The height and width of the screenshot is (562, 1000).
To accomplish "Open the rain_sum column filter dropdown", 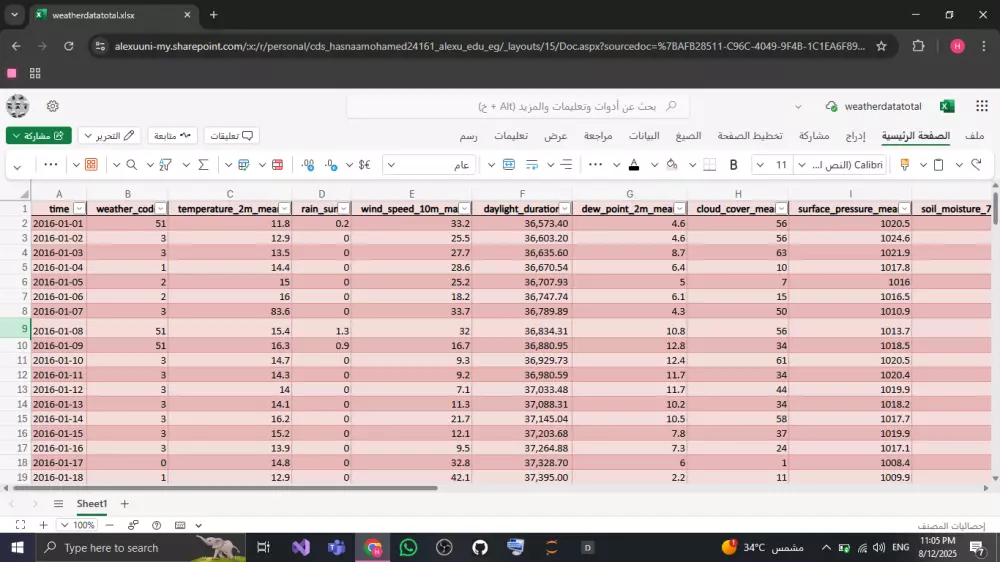I will pyautogui.click(x=344, y=209).
